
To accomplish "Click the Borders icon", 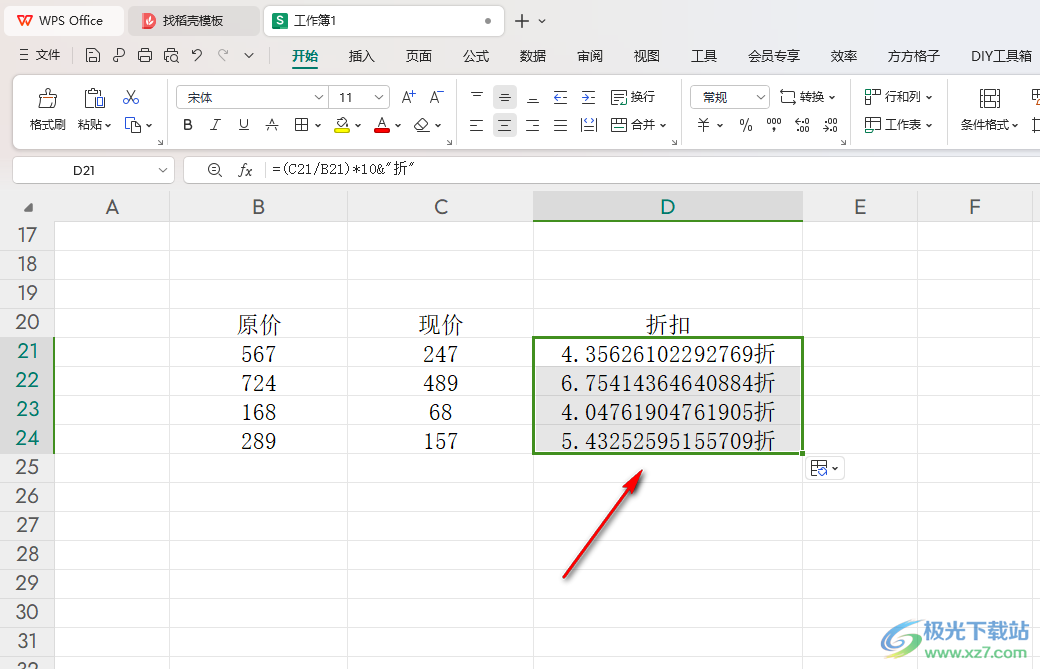I will point(302,125).
